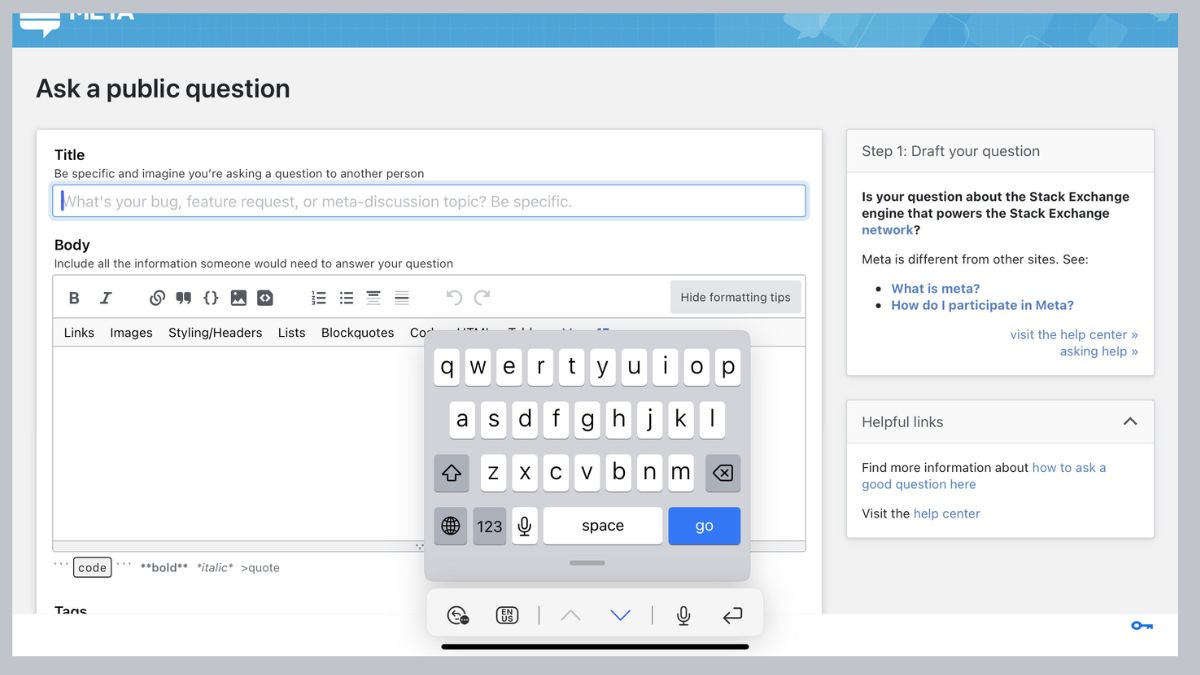1200x675 pixels.
Task: Tap the undo options icon in keyboard bar
Action: 458,616
